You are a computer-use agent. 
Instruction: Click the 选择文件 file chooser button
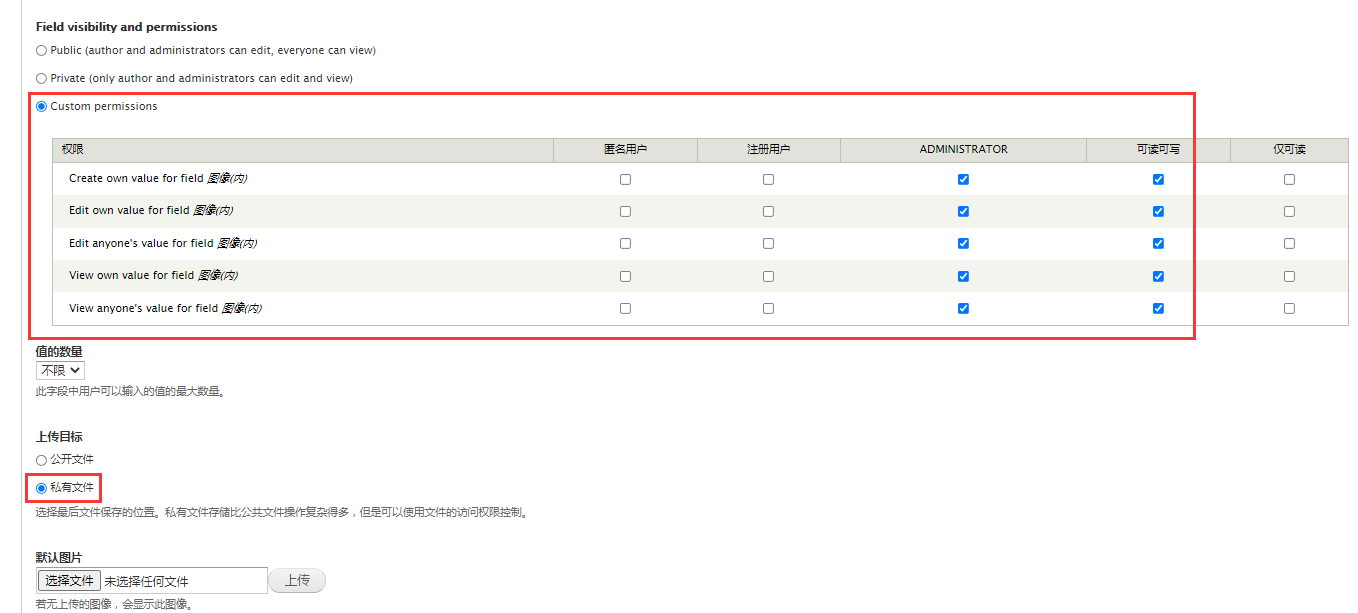69,581
